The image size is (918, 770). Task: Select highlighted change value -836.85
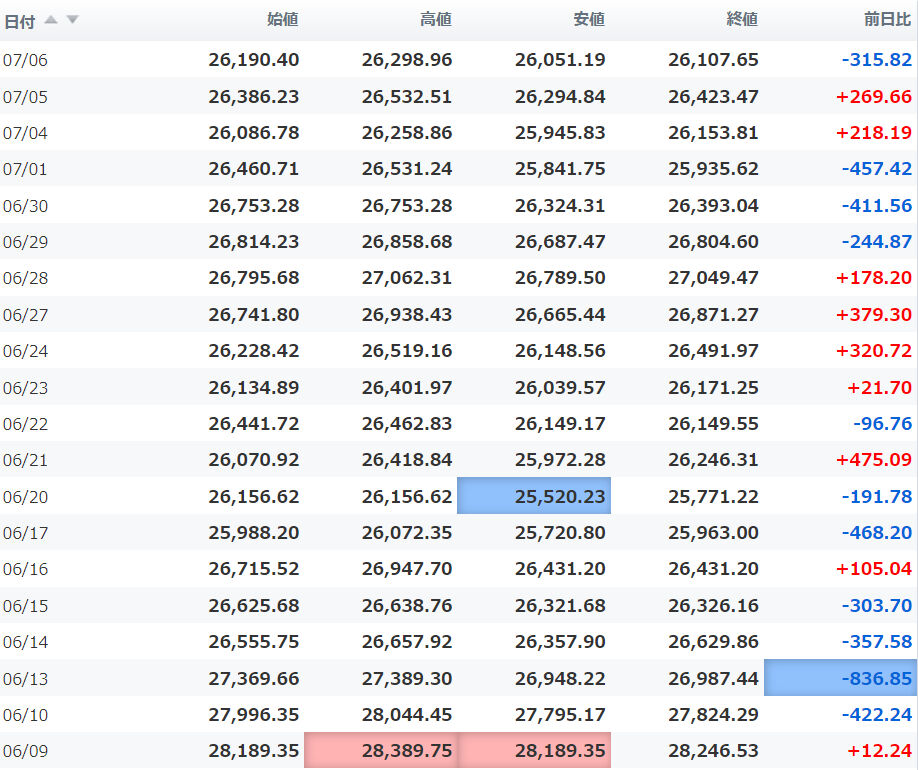841,678
